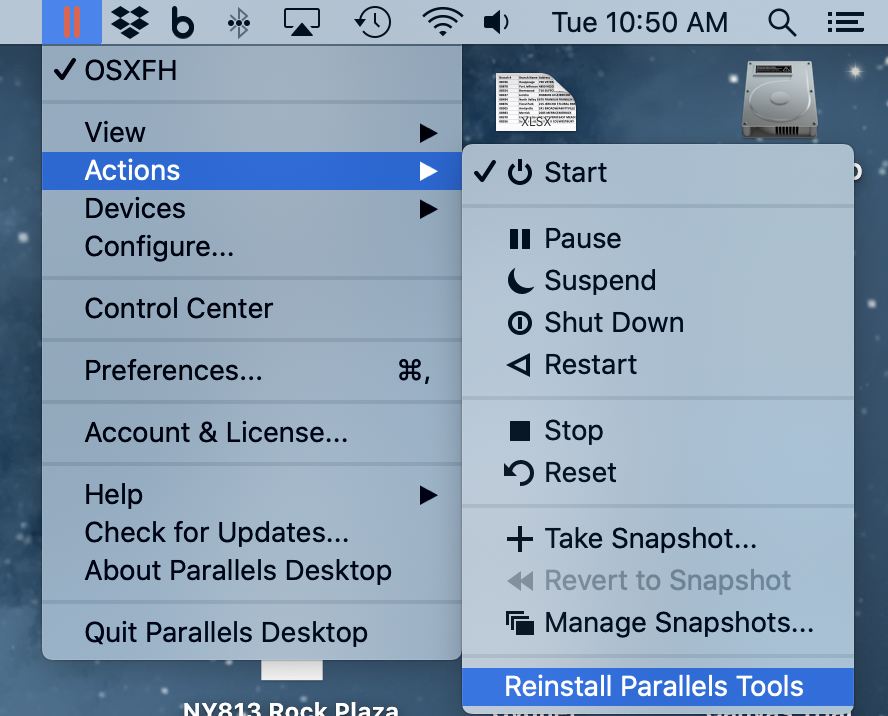Open the Dropbox menu bar icon

(130, 23)
